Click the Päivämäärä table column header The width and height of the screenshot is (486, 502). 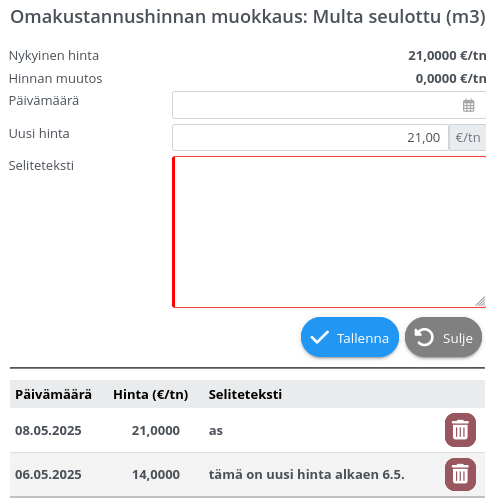tap(53, 394)
